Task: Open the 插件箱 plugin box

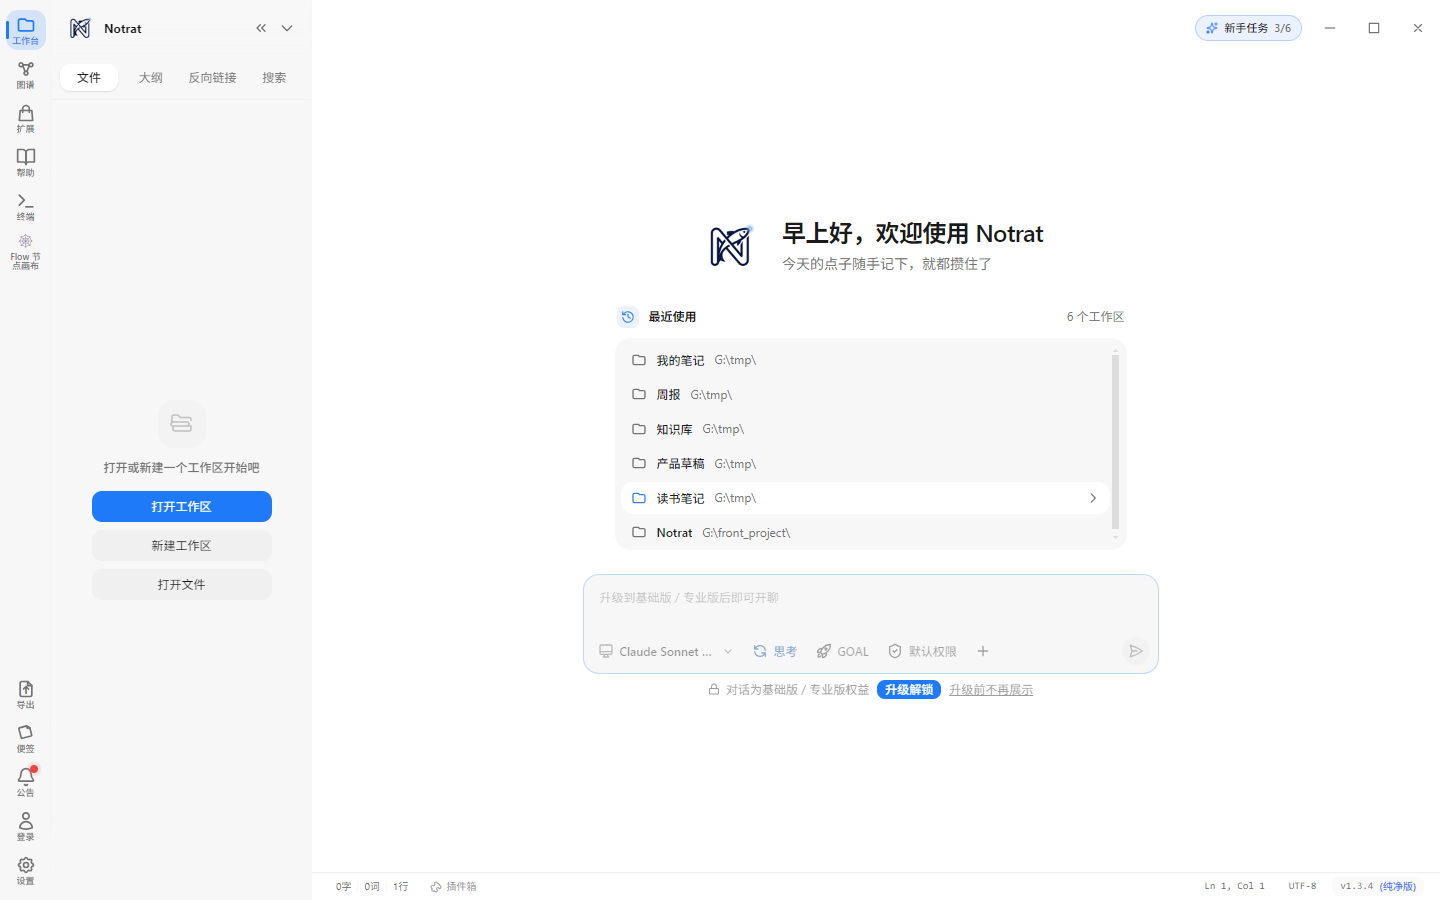Action: click(x=453, y=886)
